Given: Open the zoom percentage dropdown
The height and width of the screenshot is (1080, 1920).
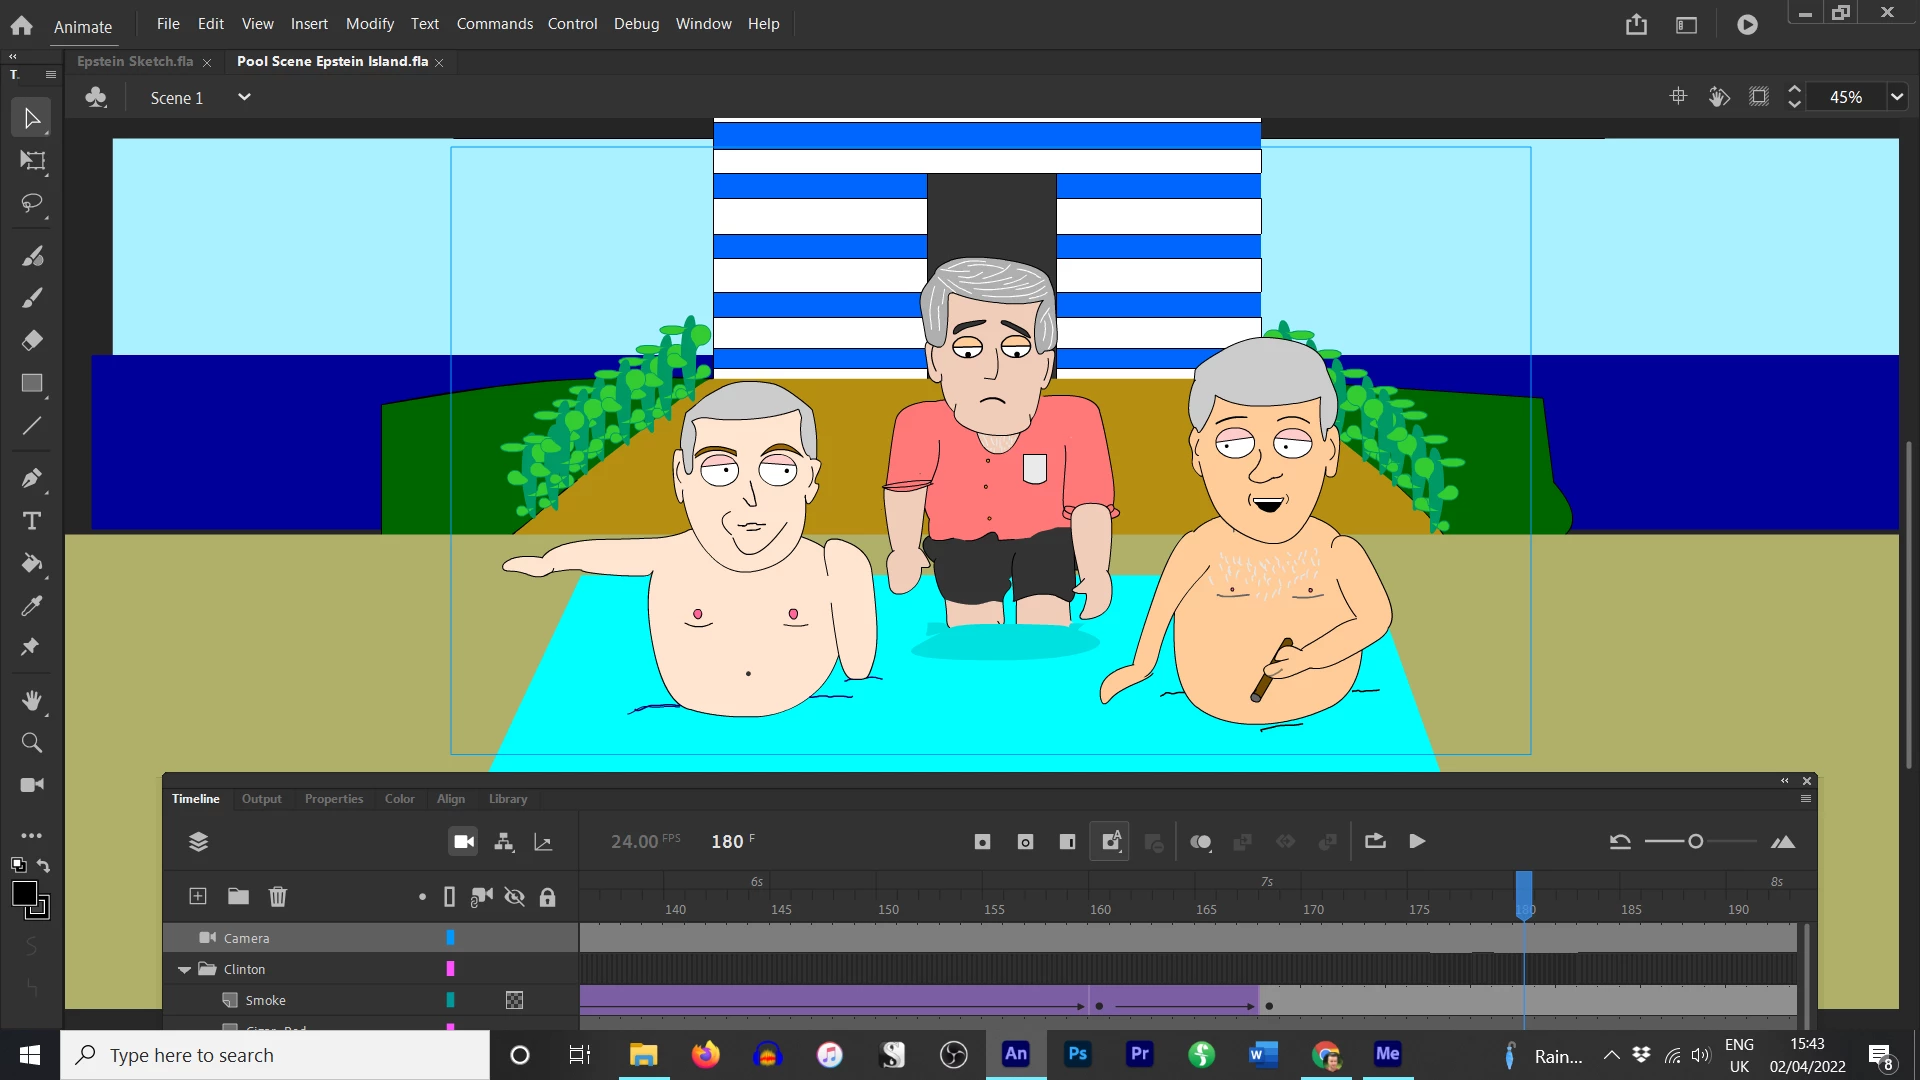Looking at the screenshot, I should pos(1897,97).
